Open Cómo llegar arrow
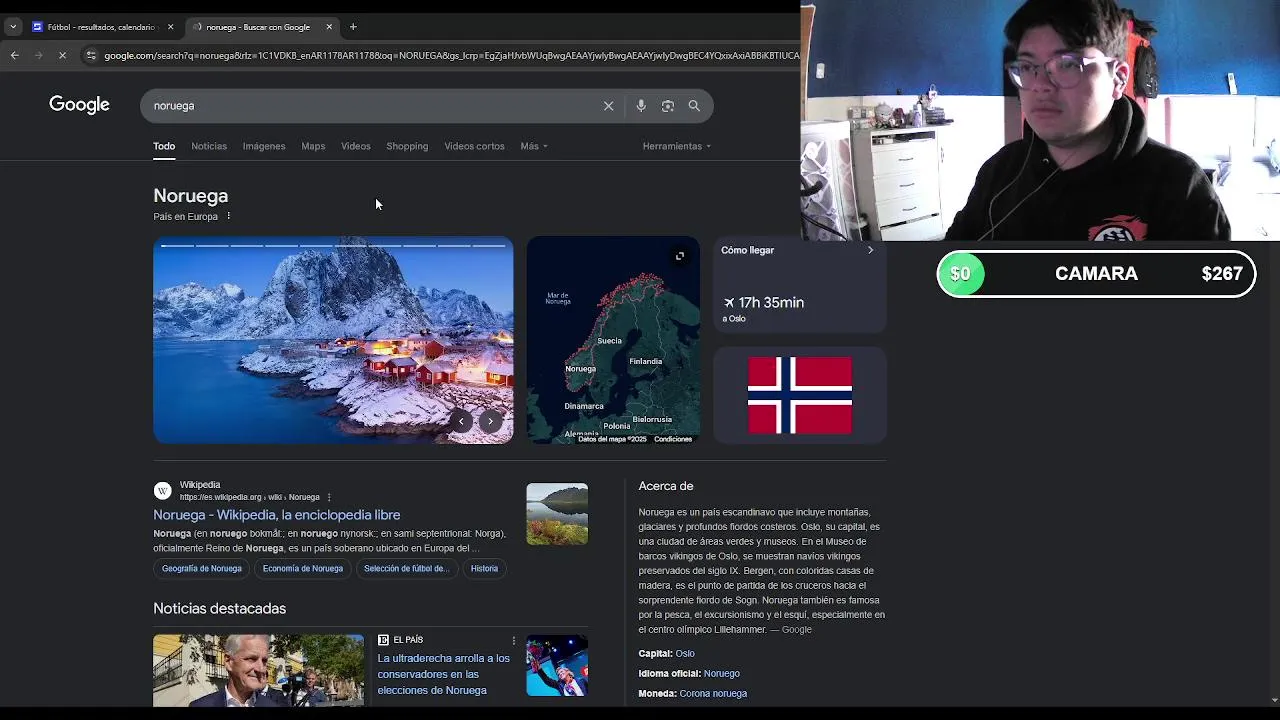The height and width of the screenshot is (720, 1280). 870,250
